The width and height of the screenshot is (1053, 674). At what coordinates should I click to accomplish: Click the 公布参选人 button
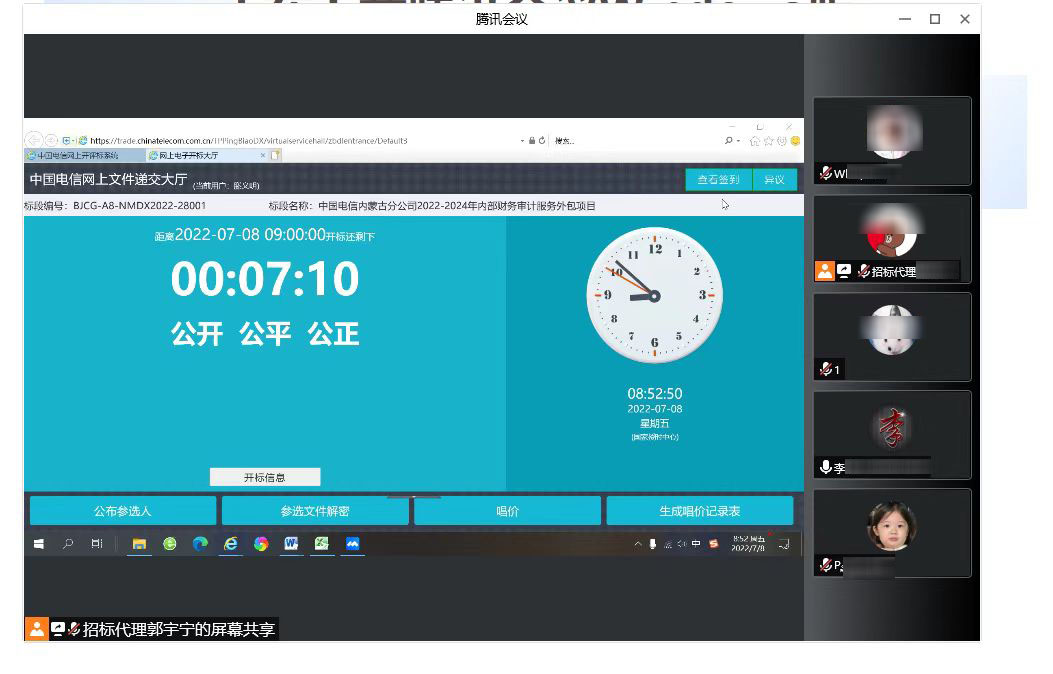click(123, 511)
